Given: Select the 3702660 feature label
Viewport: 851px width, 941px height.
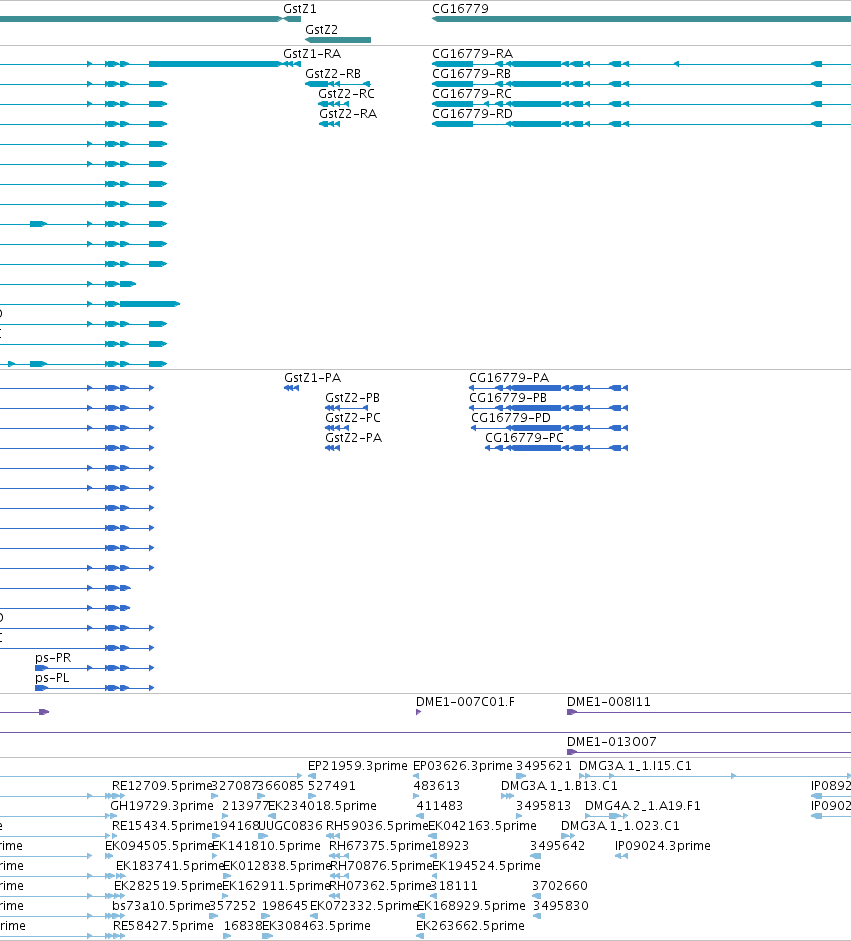Looking at the screenshot, I should 560,886.
